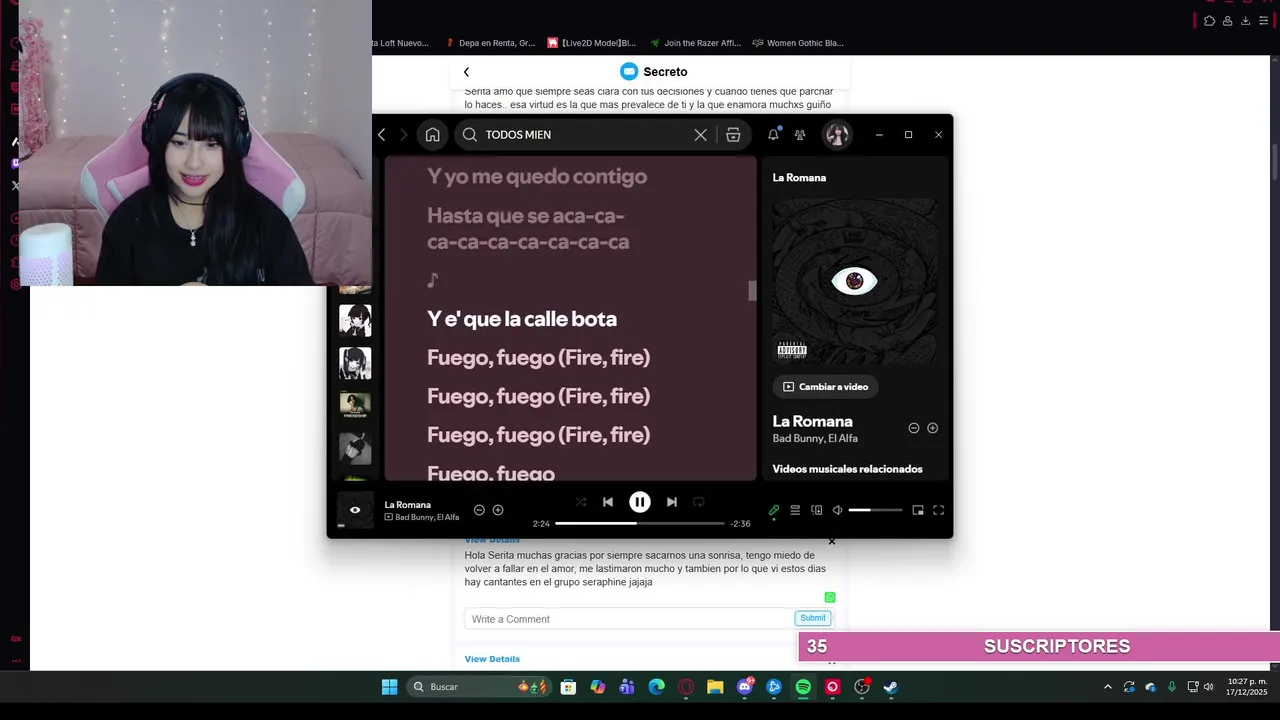Image resolution: width=1280 pixels, height=720 pixels.
Task: Open La Romana title link in bottom bar
Action: 408,505
